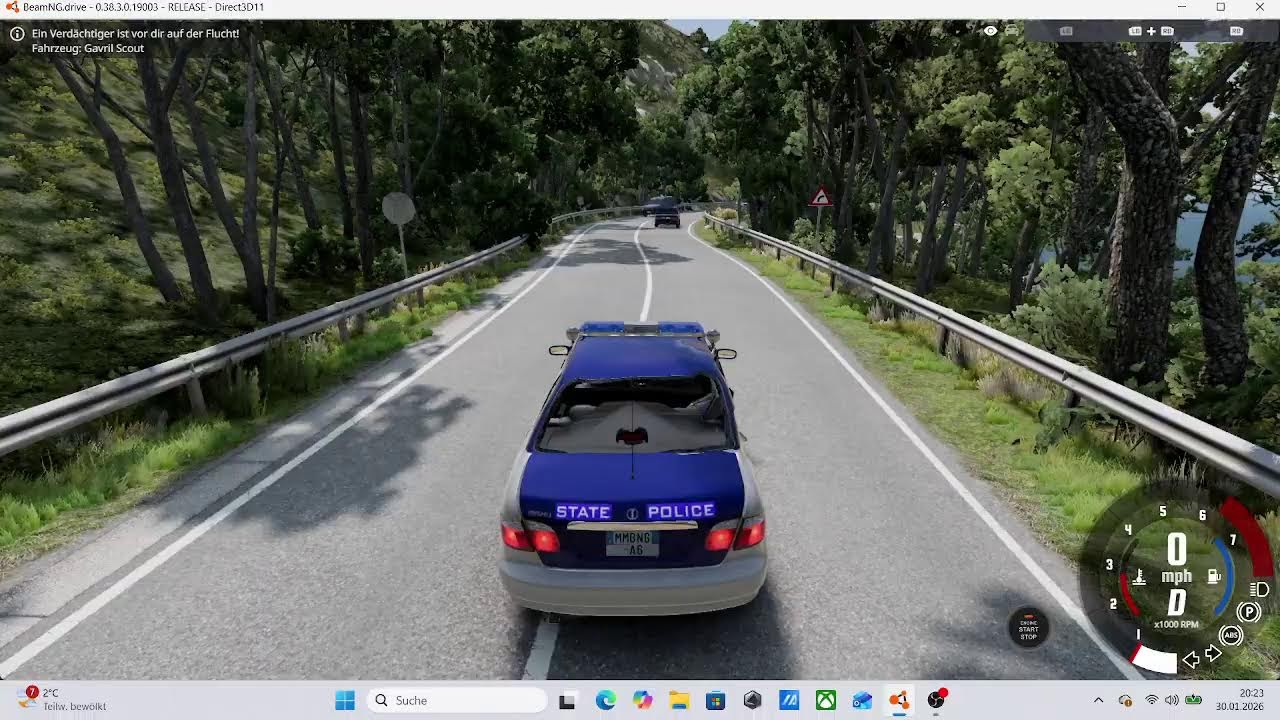This screenshot has height=720, width=1280.
Task: Click the right turn signal arrow
Action: [1213, 654]
